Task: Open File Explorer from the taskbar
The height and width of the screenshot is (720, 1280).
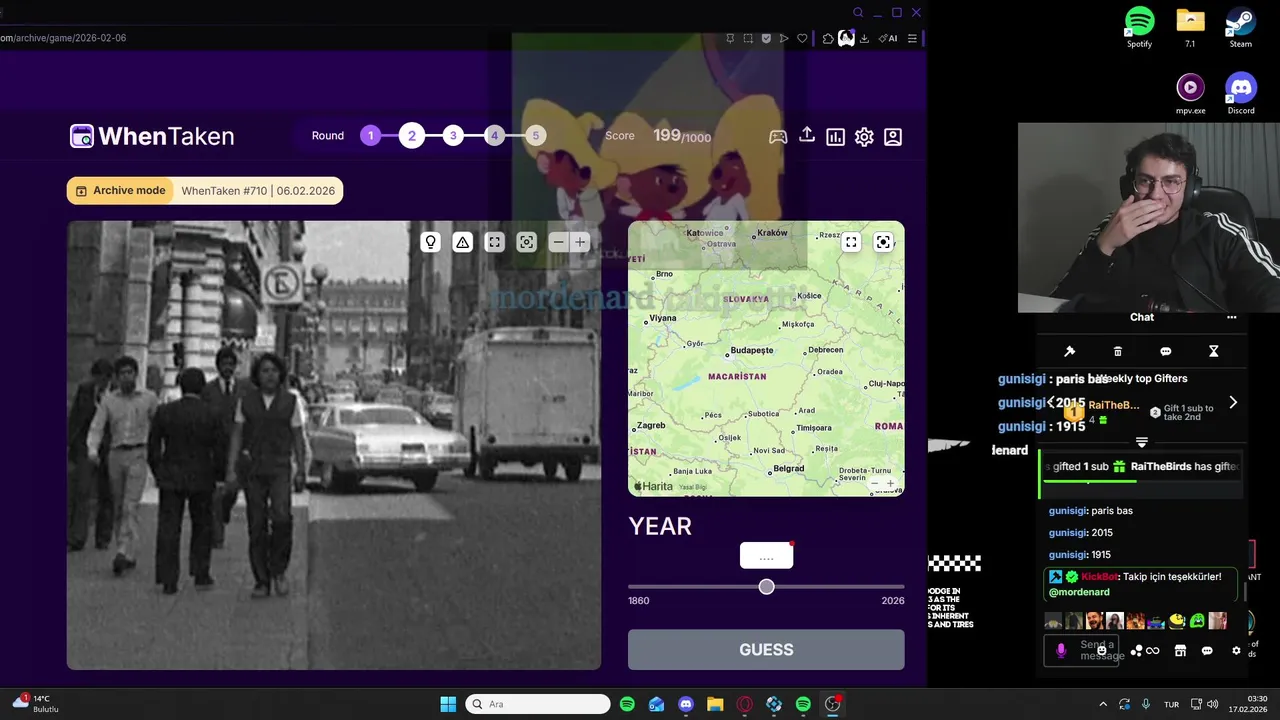Action: [715, 704]
